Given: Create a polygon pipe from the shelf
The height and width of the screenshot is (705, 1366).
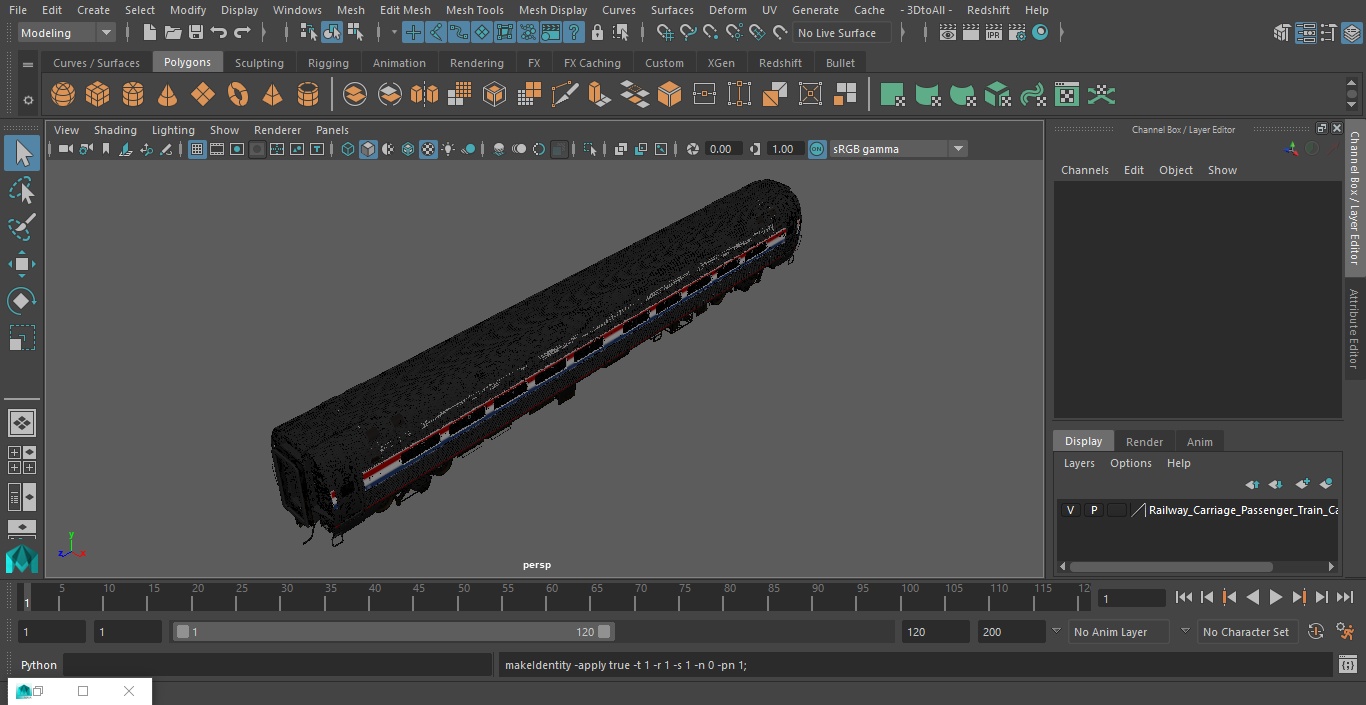Looking at the screenshot, I should [x=308, y=95].
